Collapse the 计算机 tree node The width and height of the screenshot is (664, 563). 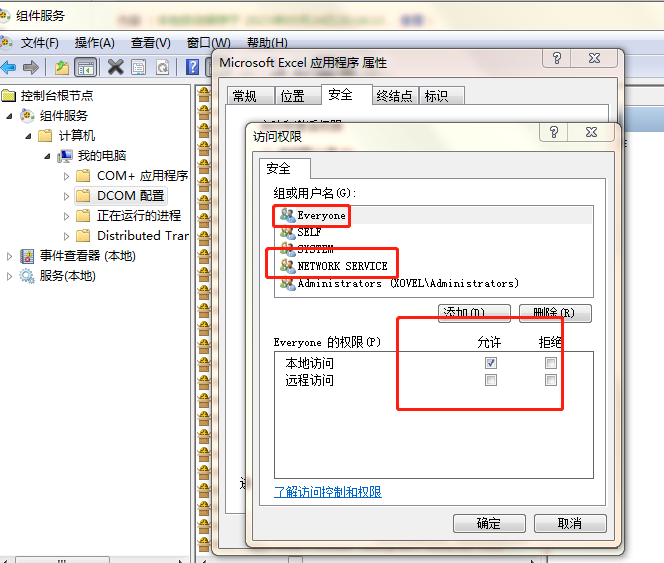click(x=28, y=136)
